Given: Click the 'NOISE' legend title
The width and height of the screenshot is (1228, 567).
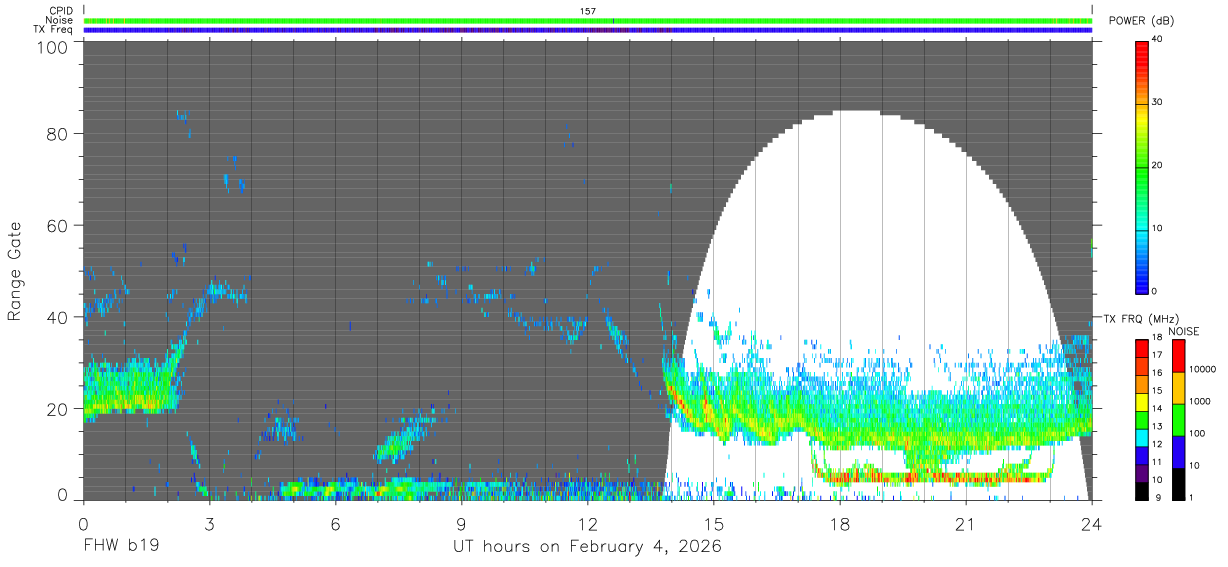Looking at the screenshot, I should tap(1184, 331).
